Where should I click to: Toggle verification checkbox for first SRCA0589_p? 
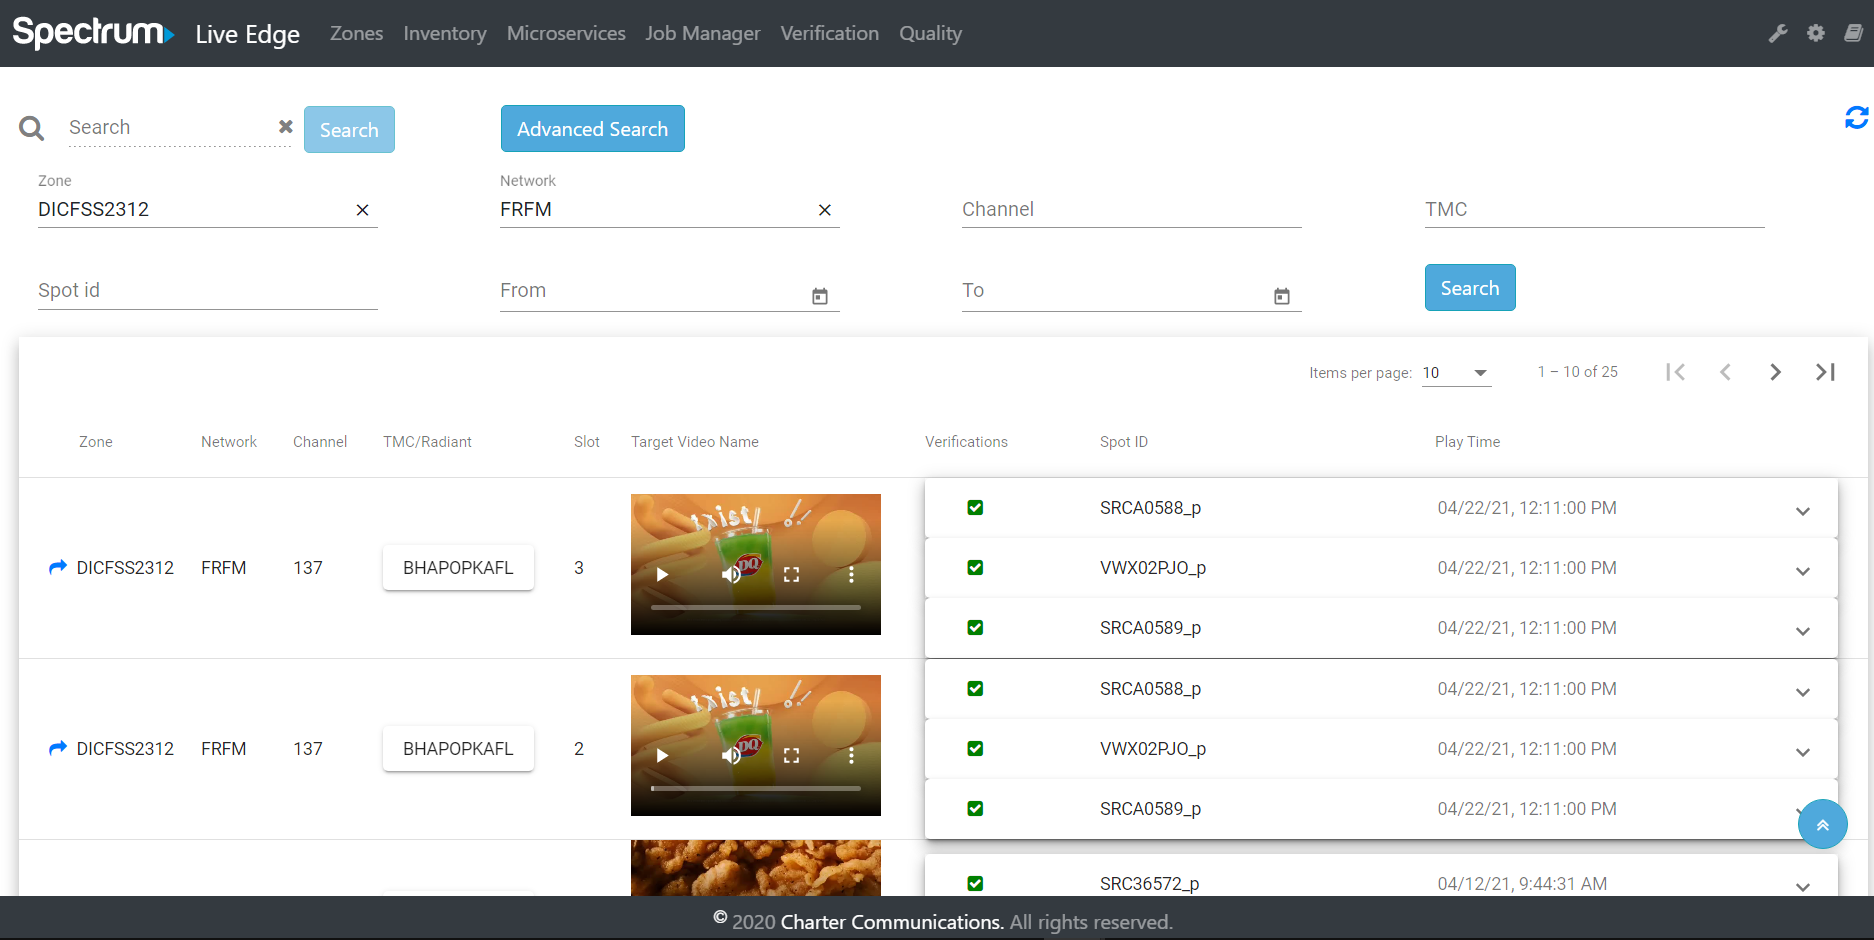[975, 628]
